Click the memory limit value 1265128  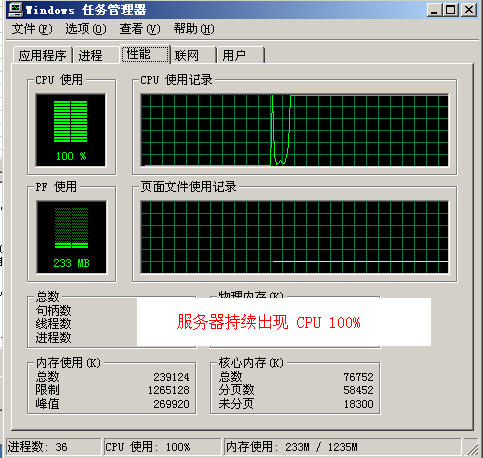(169, 390)
